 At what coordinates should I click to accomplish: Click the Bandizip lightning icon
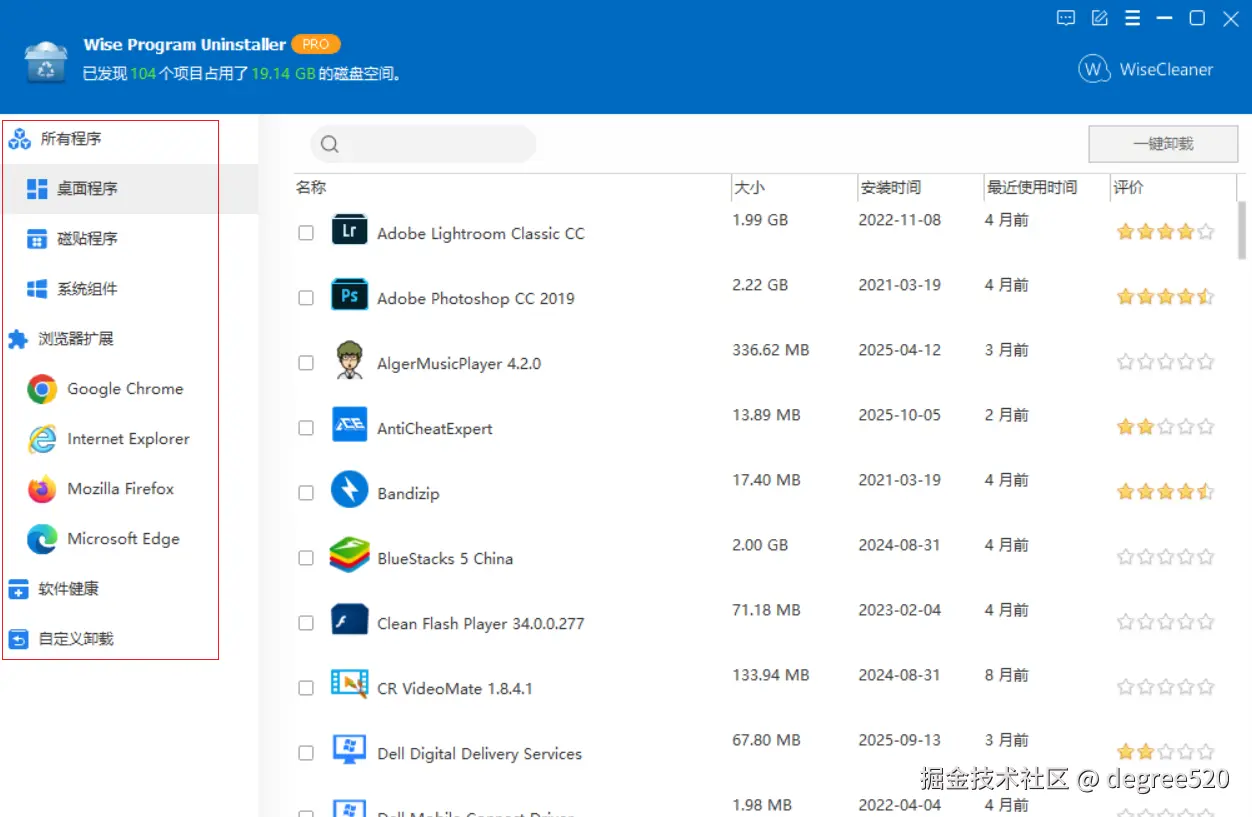pos(349,490)
